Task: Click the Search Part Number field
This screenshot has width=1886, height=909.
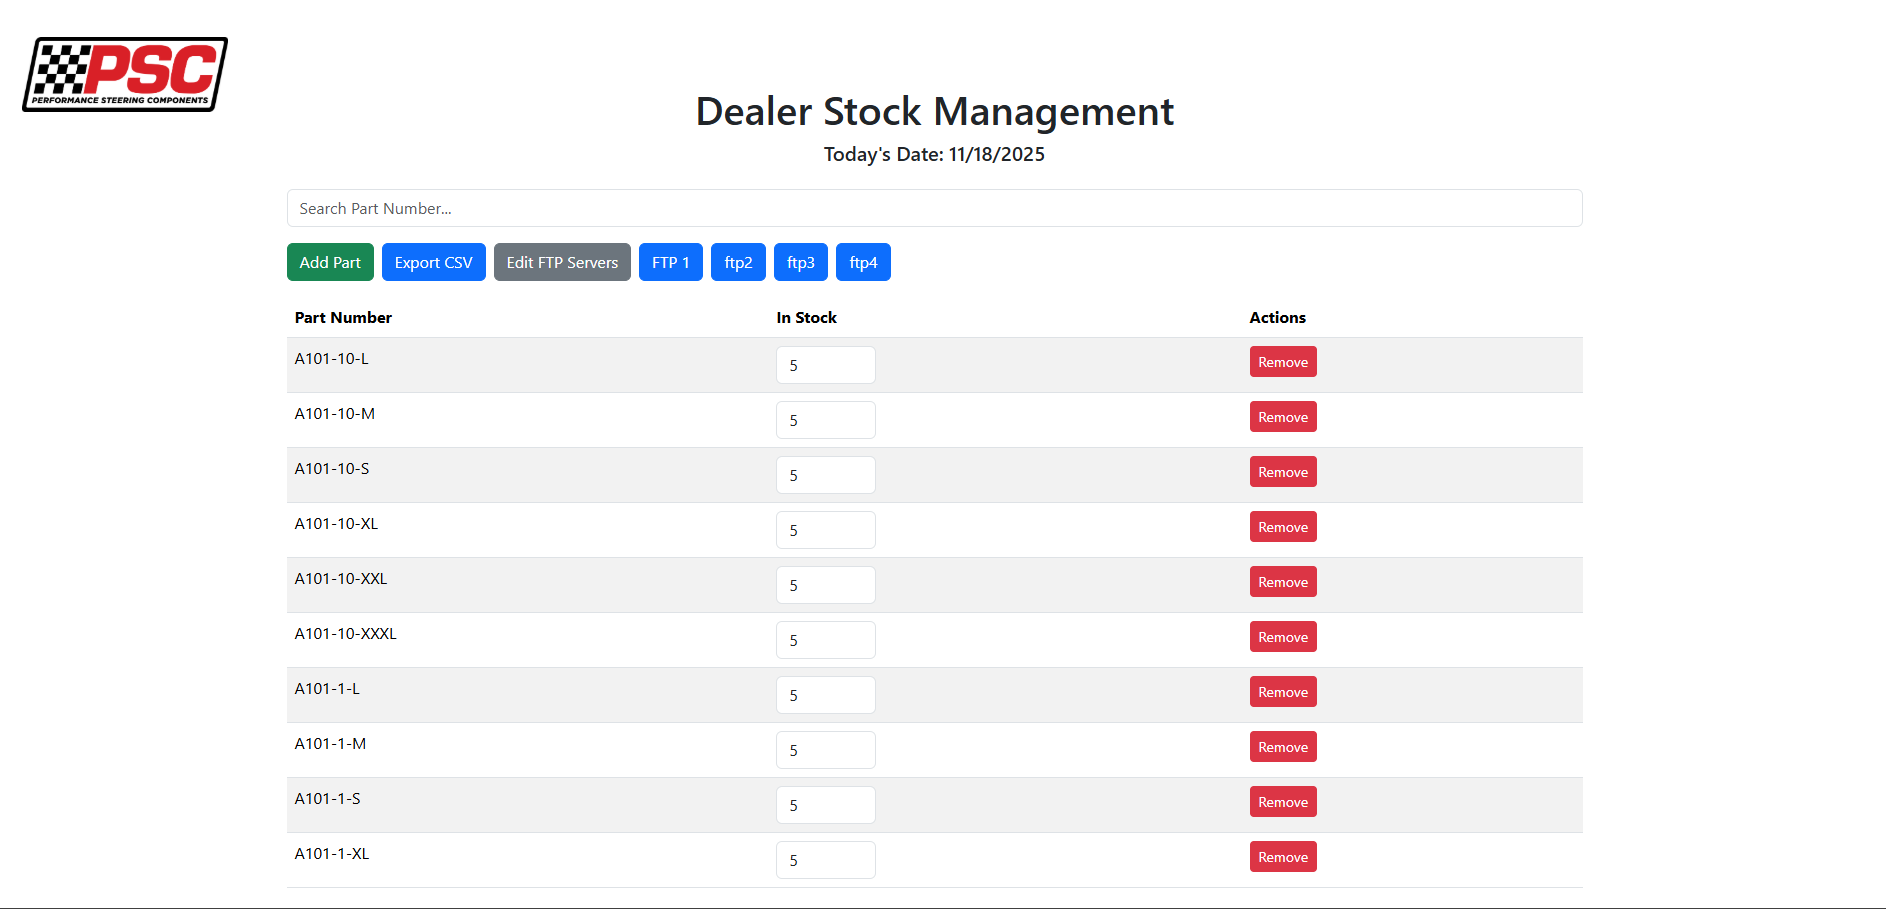Action: pyautogui.click(x=934, y=208)
